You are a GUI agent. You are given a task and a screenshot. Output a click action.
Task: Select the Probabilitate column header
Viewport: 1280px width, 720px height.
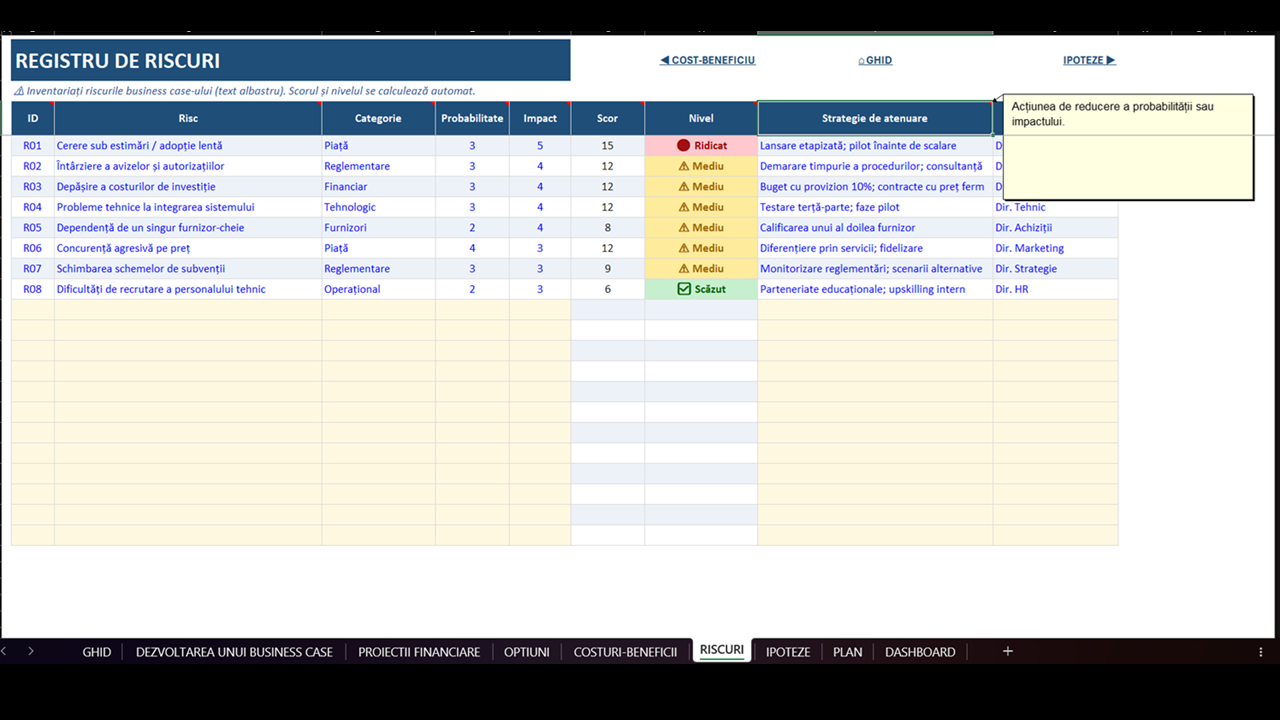coord(472,118)
